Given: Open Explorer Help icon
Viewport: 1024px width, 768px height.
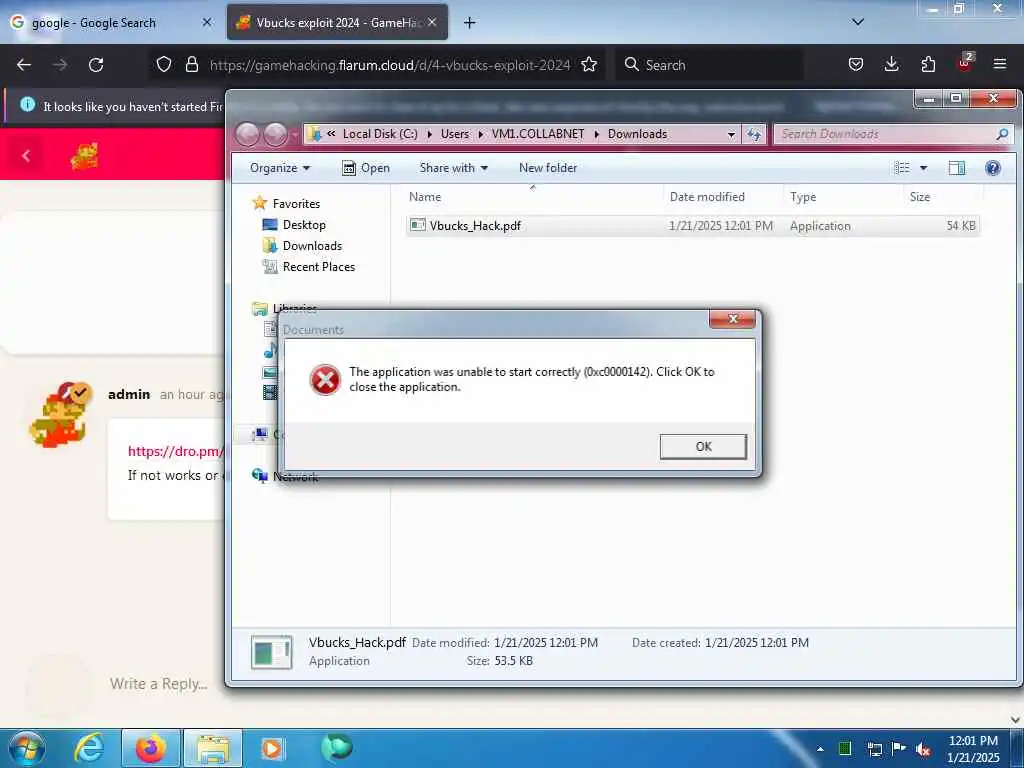Looking at the screenshot, I should tap(993, 168).
